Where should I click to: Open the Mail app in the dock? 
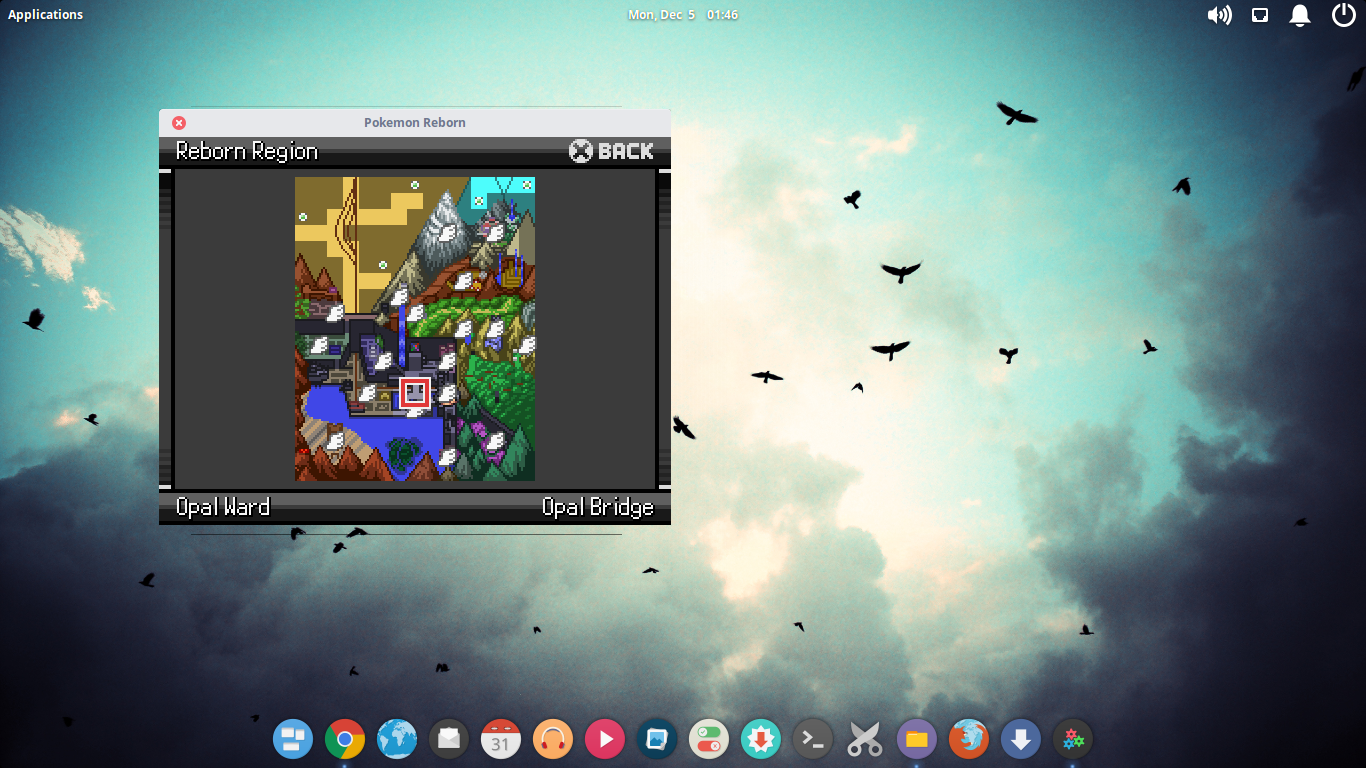click(449, 740)
